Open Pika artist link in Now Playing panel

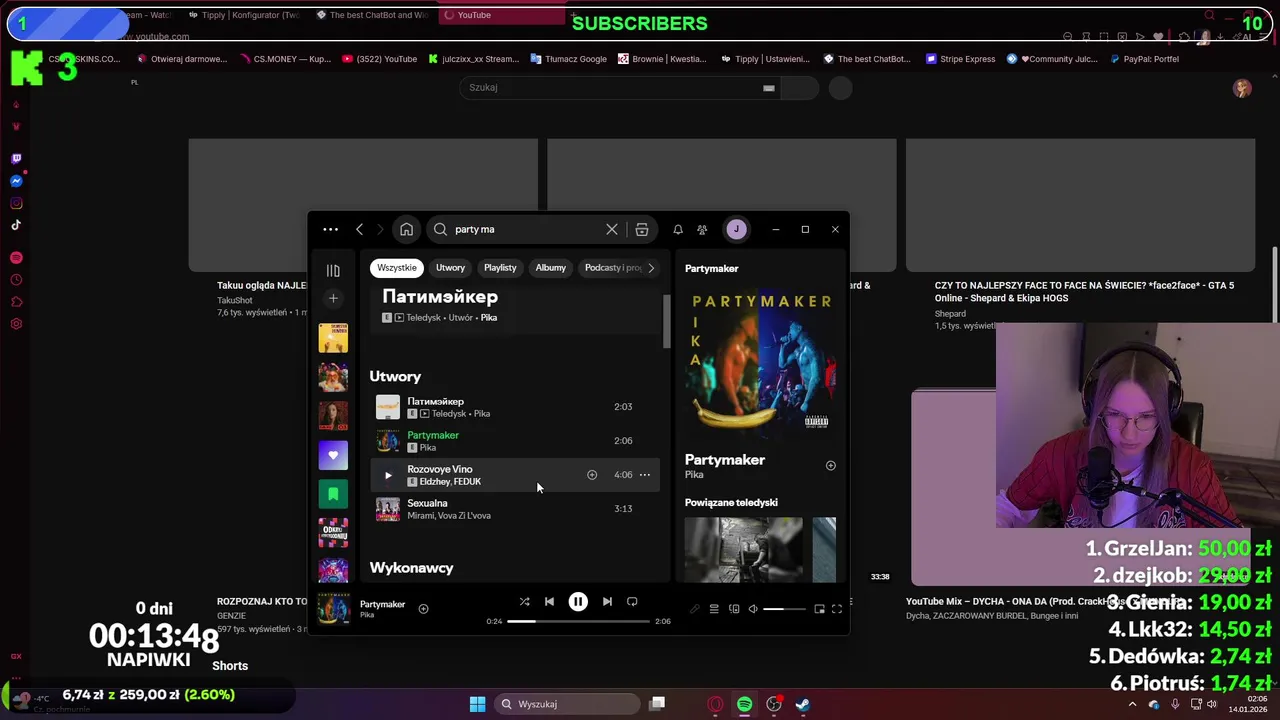tap(694, 475)
